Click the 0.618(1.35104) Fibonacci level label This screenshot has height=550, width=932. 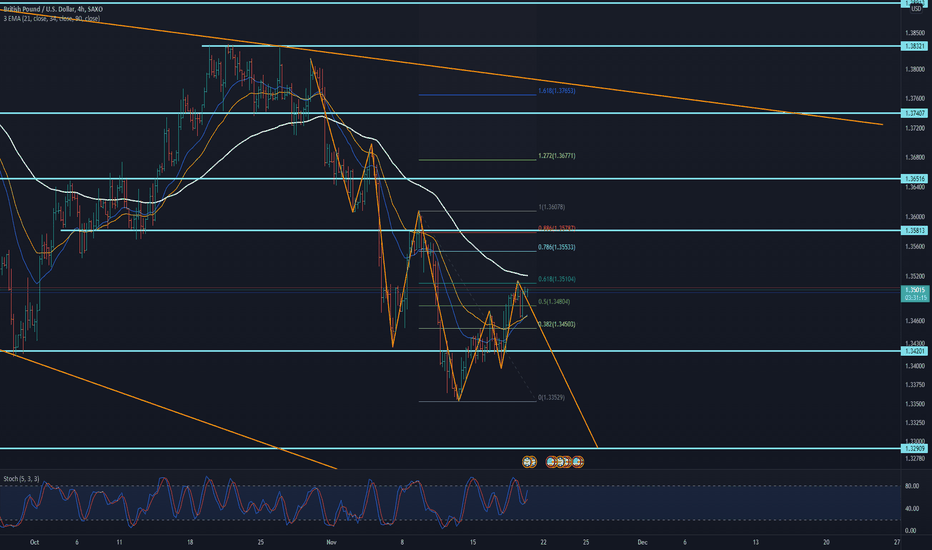[556, 279]
